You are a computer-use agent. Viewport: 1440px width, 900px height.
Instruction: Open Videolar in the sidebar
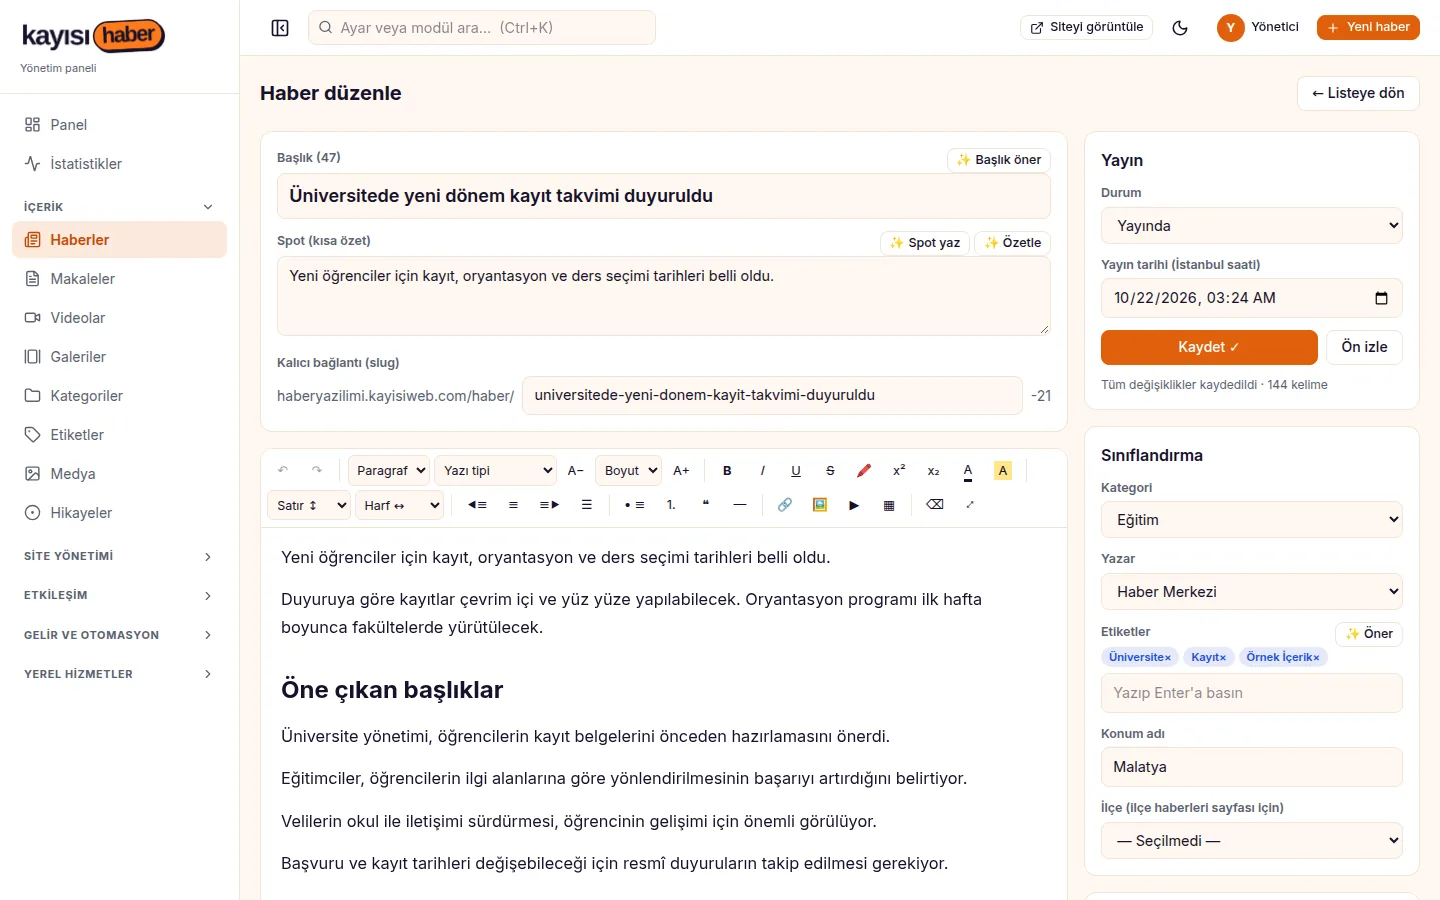point(119,318)
